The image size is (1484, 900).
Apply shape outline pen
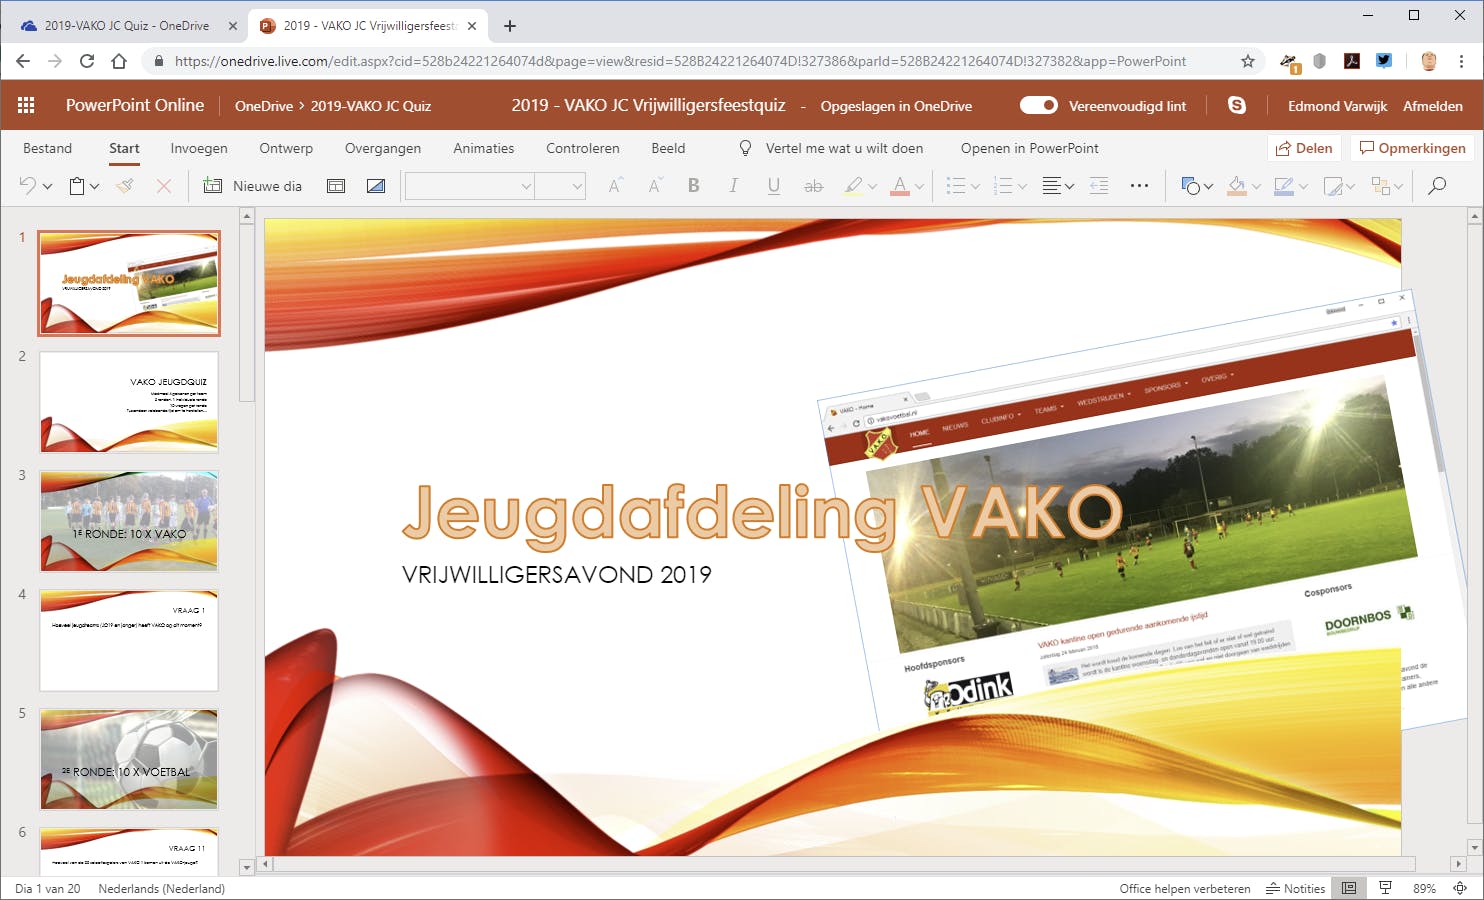click(x=1285, y=186)
